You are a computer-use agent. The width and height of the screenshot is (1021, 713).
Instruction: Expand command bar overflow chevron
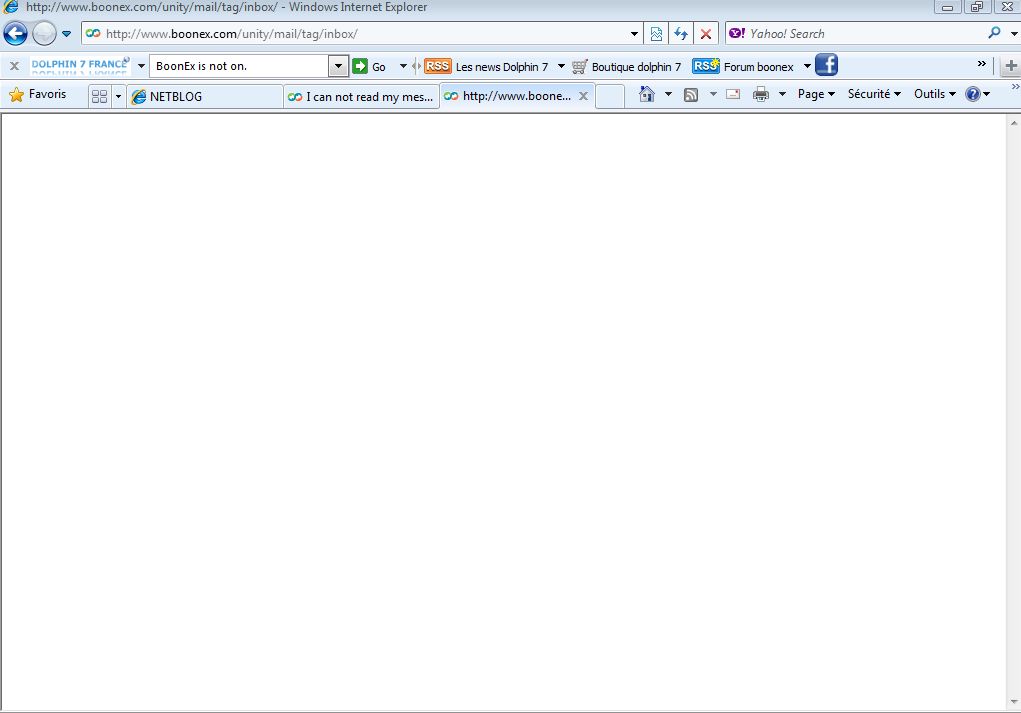1015,87
